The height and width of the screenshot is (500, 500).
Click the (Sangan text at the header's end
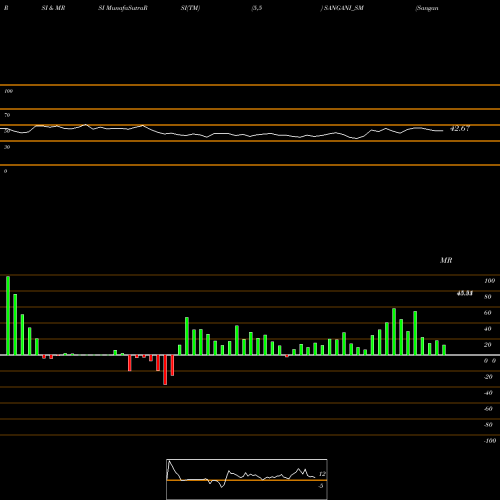click(427, 8)
